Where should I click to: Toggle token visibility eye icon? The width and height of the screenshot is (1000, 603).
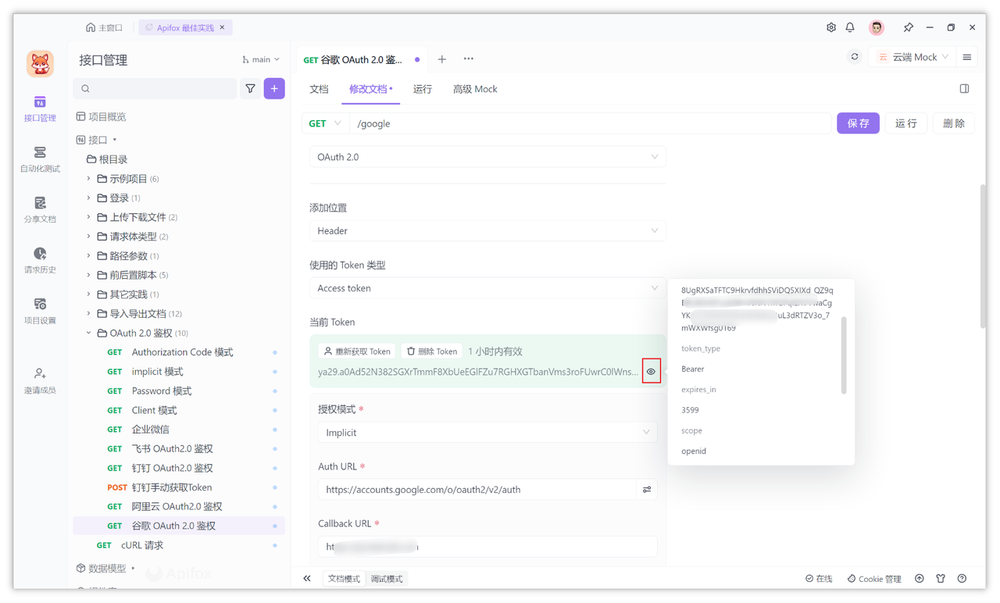click(651, 371)
